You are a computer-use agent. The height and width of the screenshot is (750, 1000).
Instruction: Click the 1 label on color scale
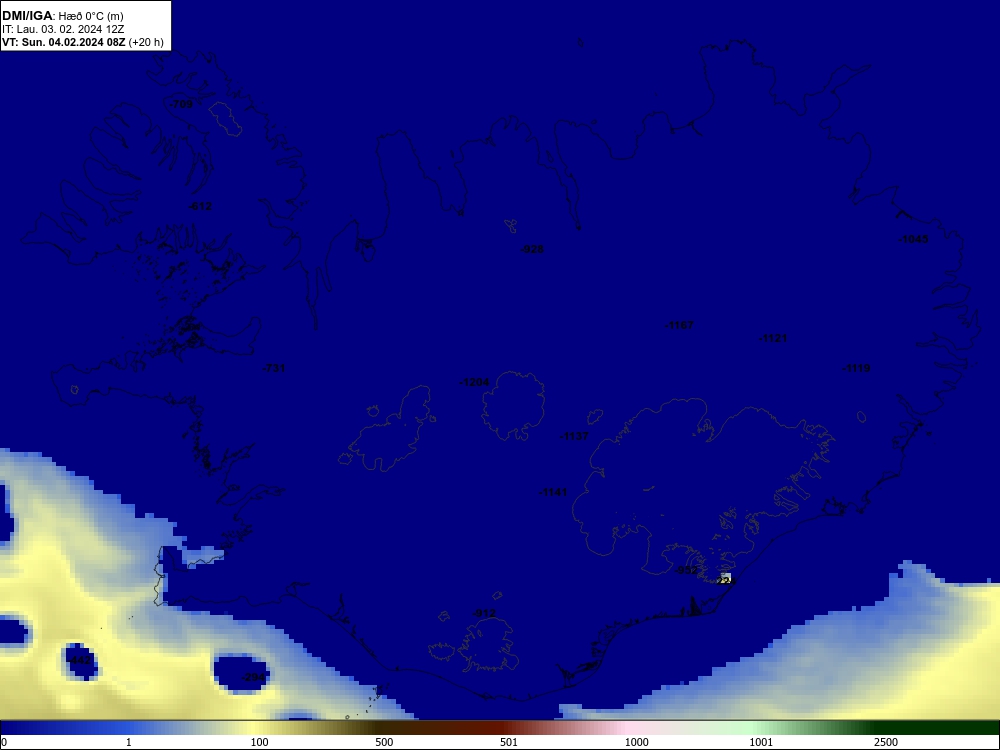tap(129, 742)
